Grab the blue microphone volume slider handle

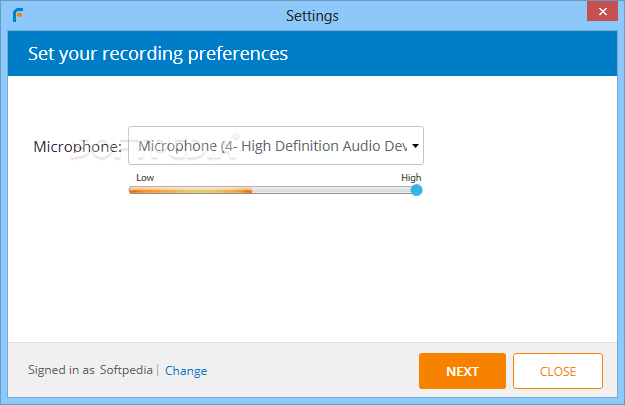(x=417, y=190)
